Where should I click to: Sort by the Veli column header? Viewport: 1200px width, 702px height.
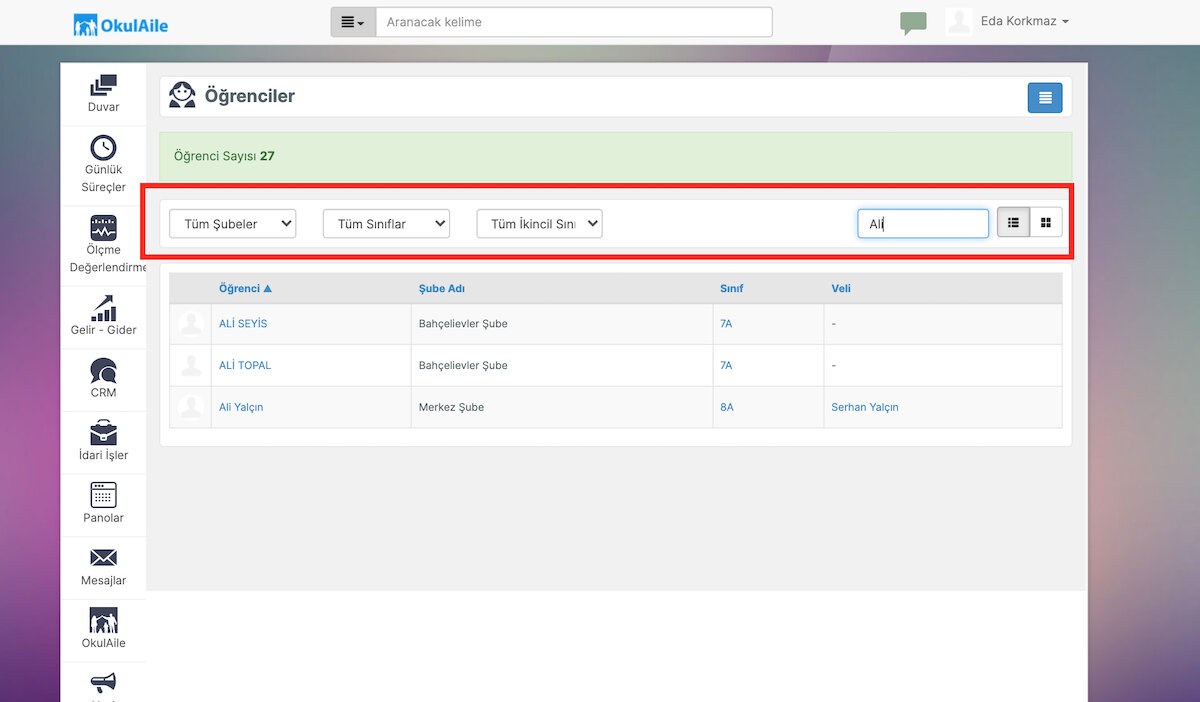[x=841, y=289]
